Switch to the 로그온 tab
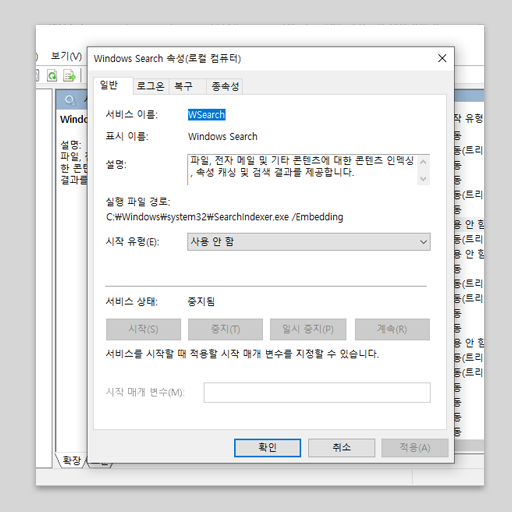The height and width of the screenshot is (512, 512). [151, 87]
